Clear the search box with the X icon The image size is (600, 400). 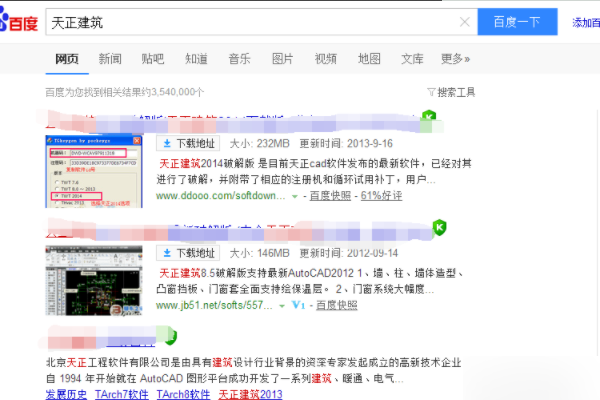[465, 22]
